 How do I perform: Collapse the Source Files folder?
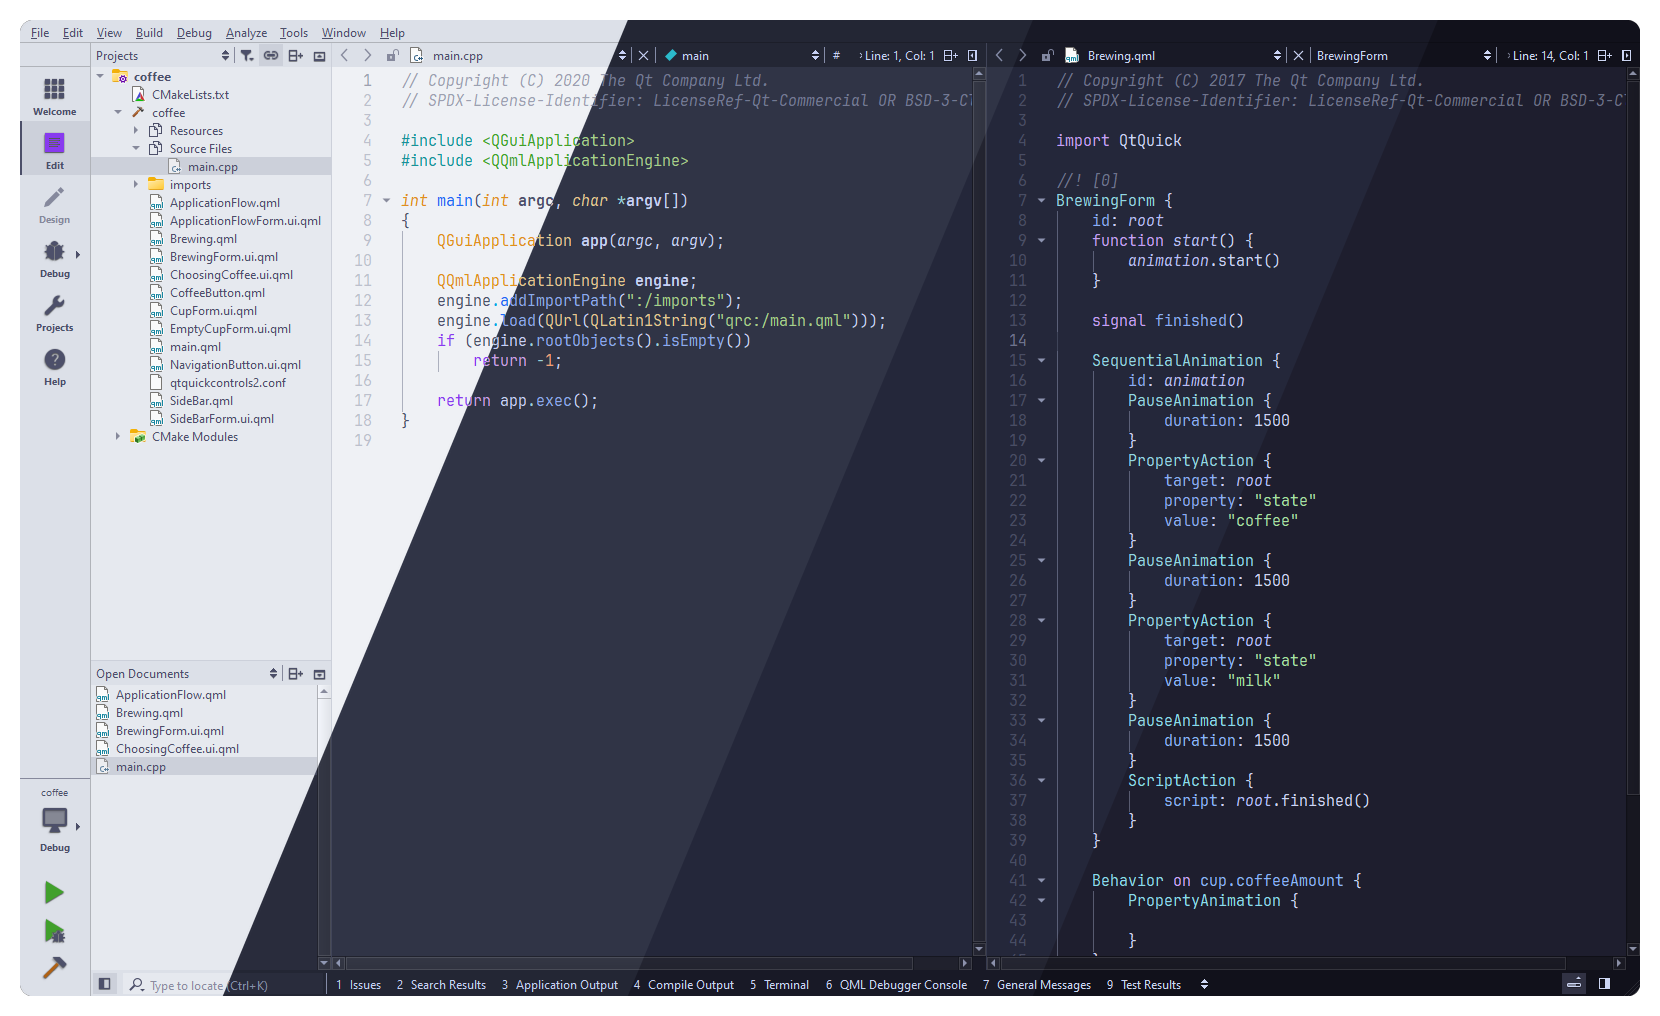pos(136,149)
